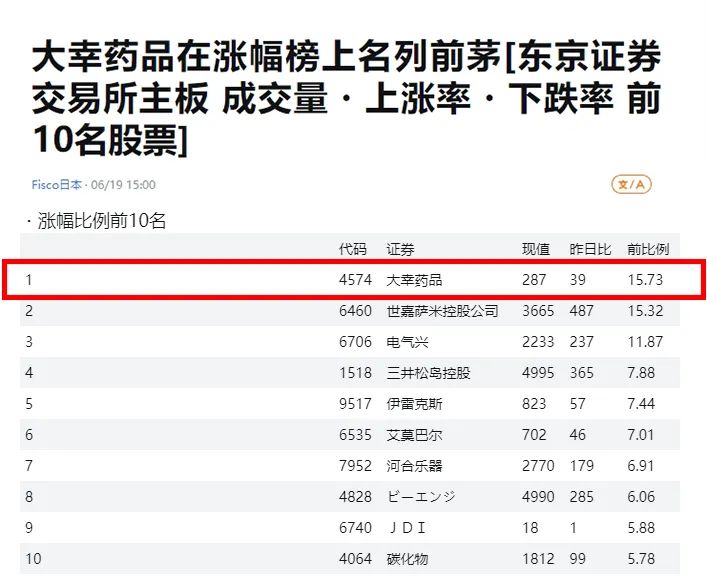
Task: Click rank number 10 in the table
Action: coord(33,559)
